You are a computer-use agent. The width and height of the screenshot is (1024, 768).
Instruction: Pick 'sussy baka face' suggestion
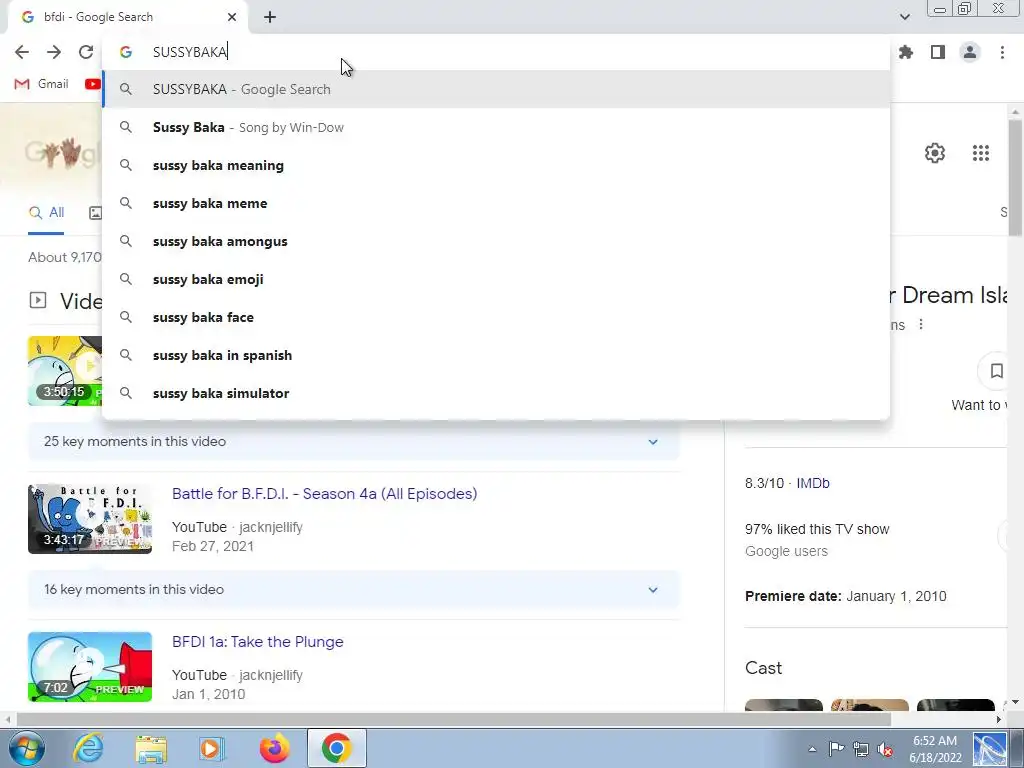[496, 317]
